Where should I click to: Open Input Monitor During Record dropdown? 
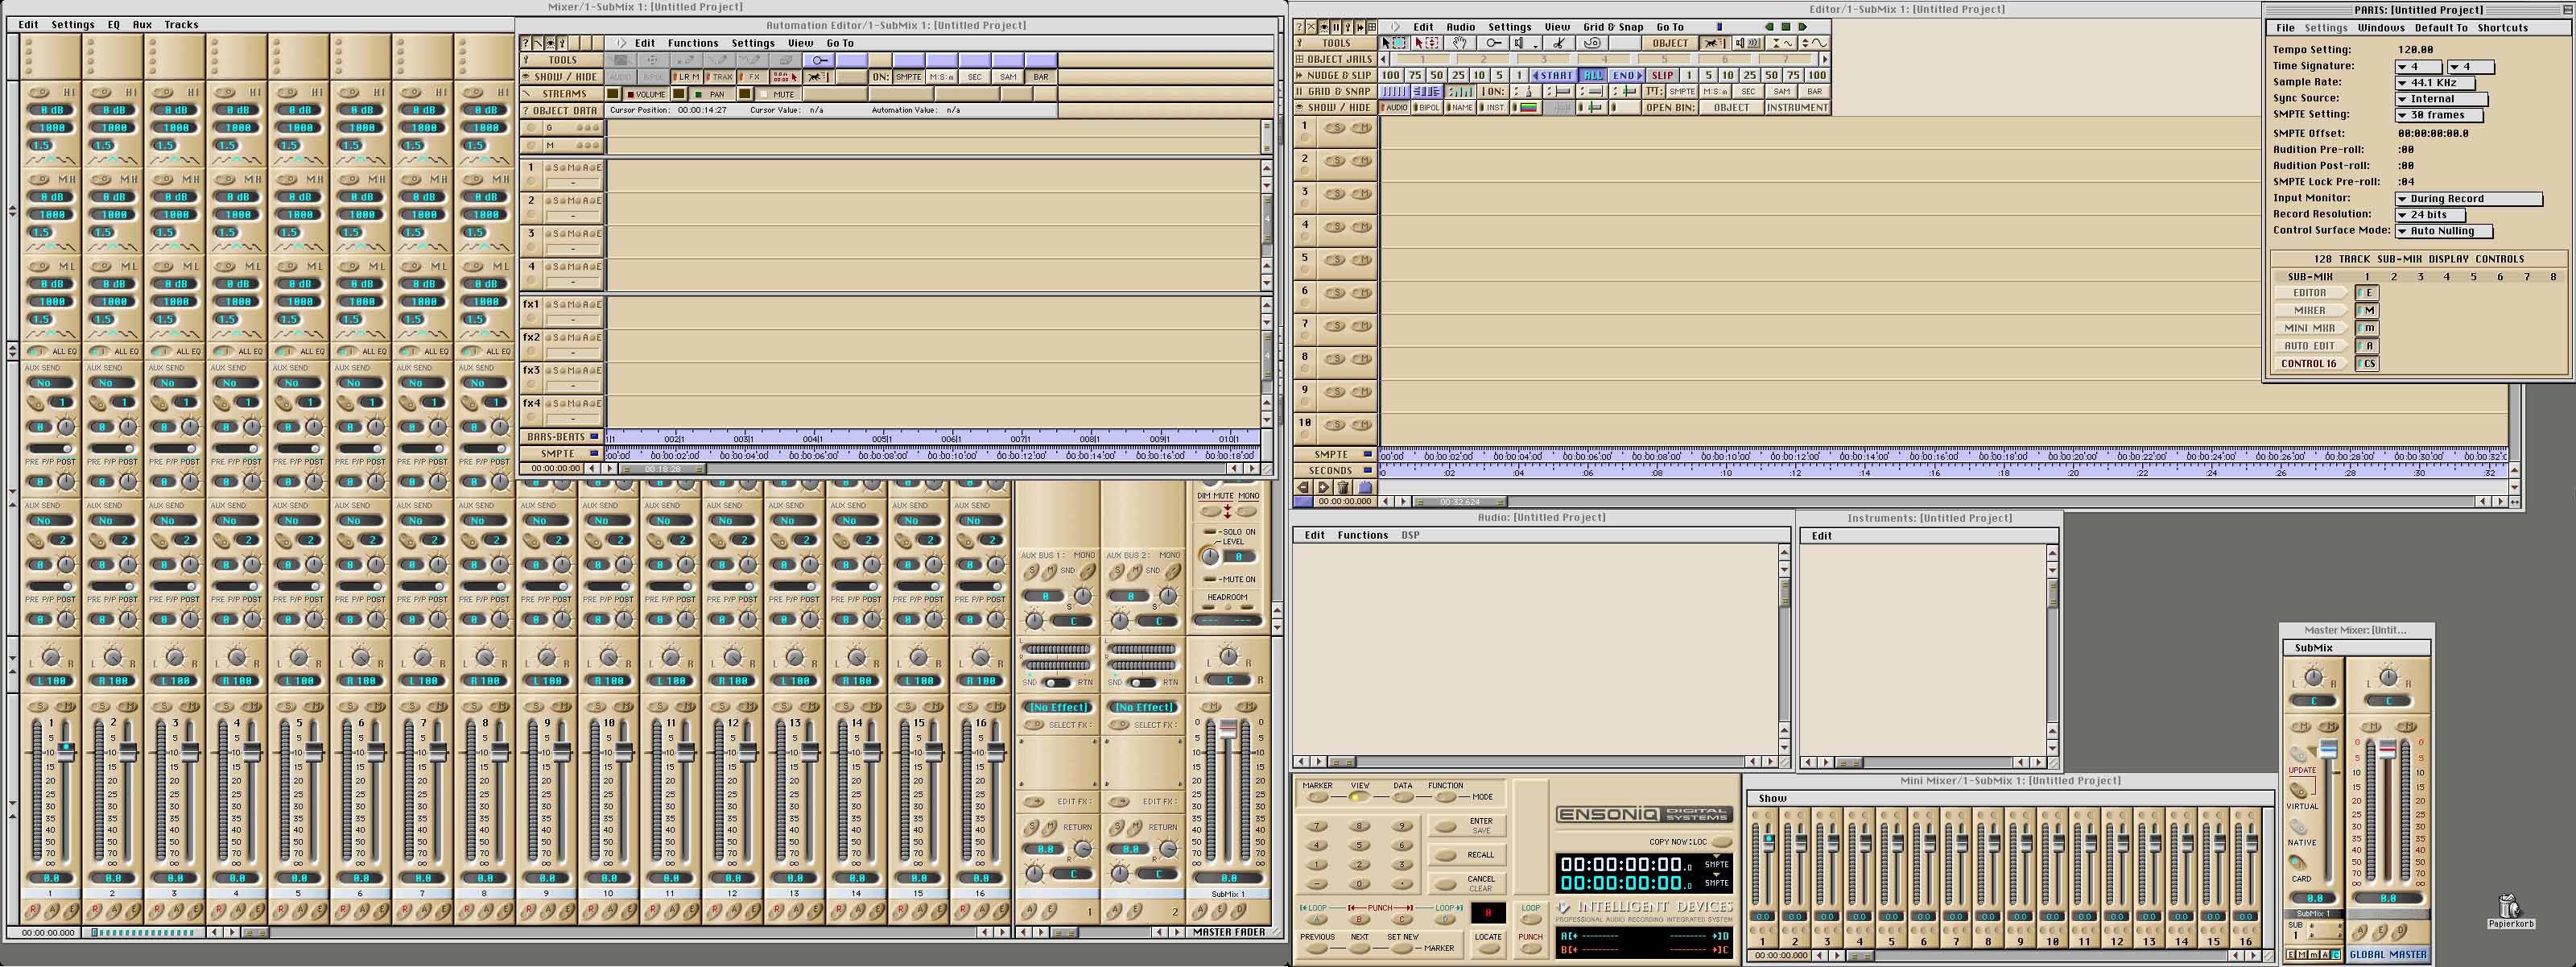2469,199
